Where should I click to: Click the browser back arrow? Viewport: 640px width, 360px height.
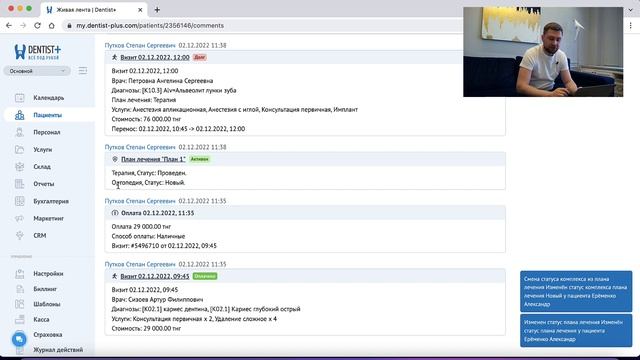(9, 25)
